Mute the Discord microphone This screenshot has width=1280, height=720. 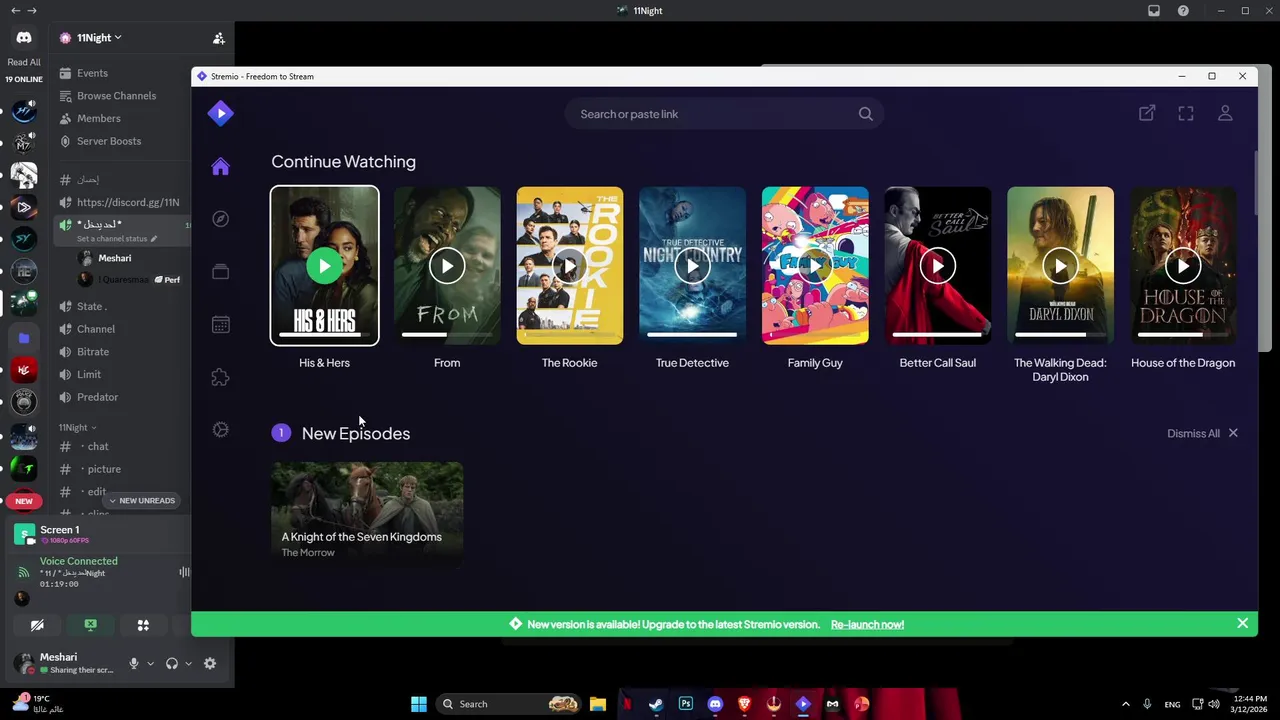[x=133, y=663]
